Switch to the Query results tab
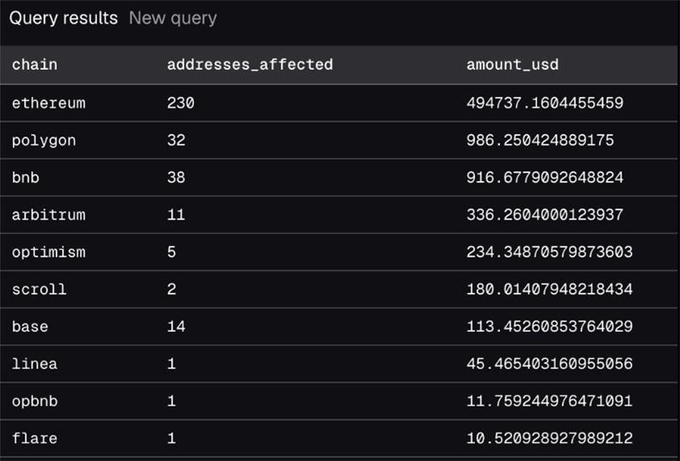The height and width of the screenshot is (461, 680). pos(63,18)
